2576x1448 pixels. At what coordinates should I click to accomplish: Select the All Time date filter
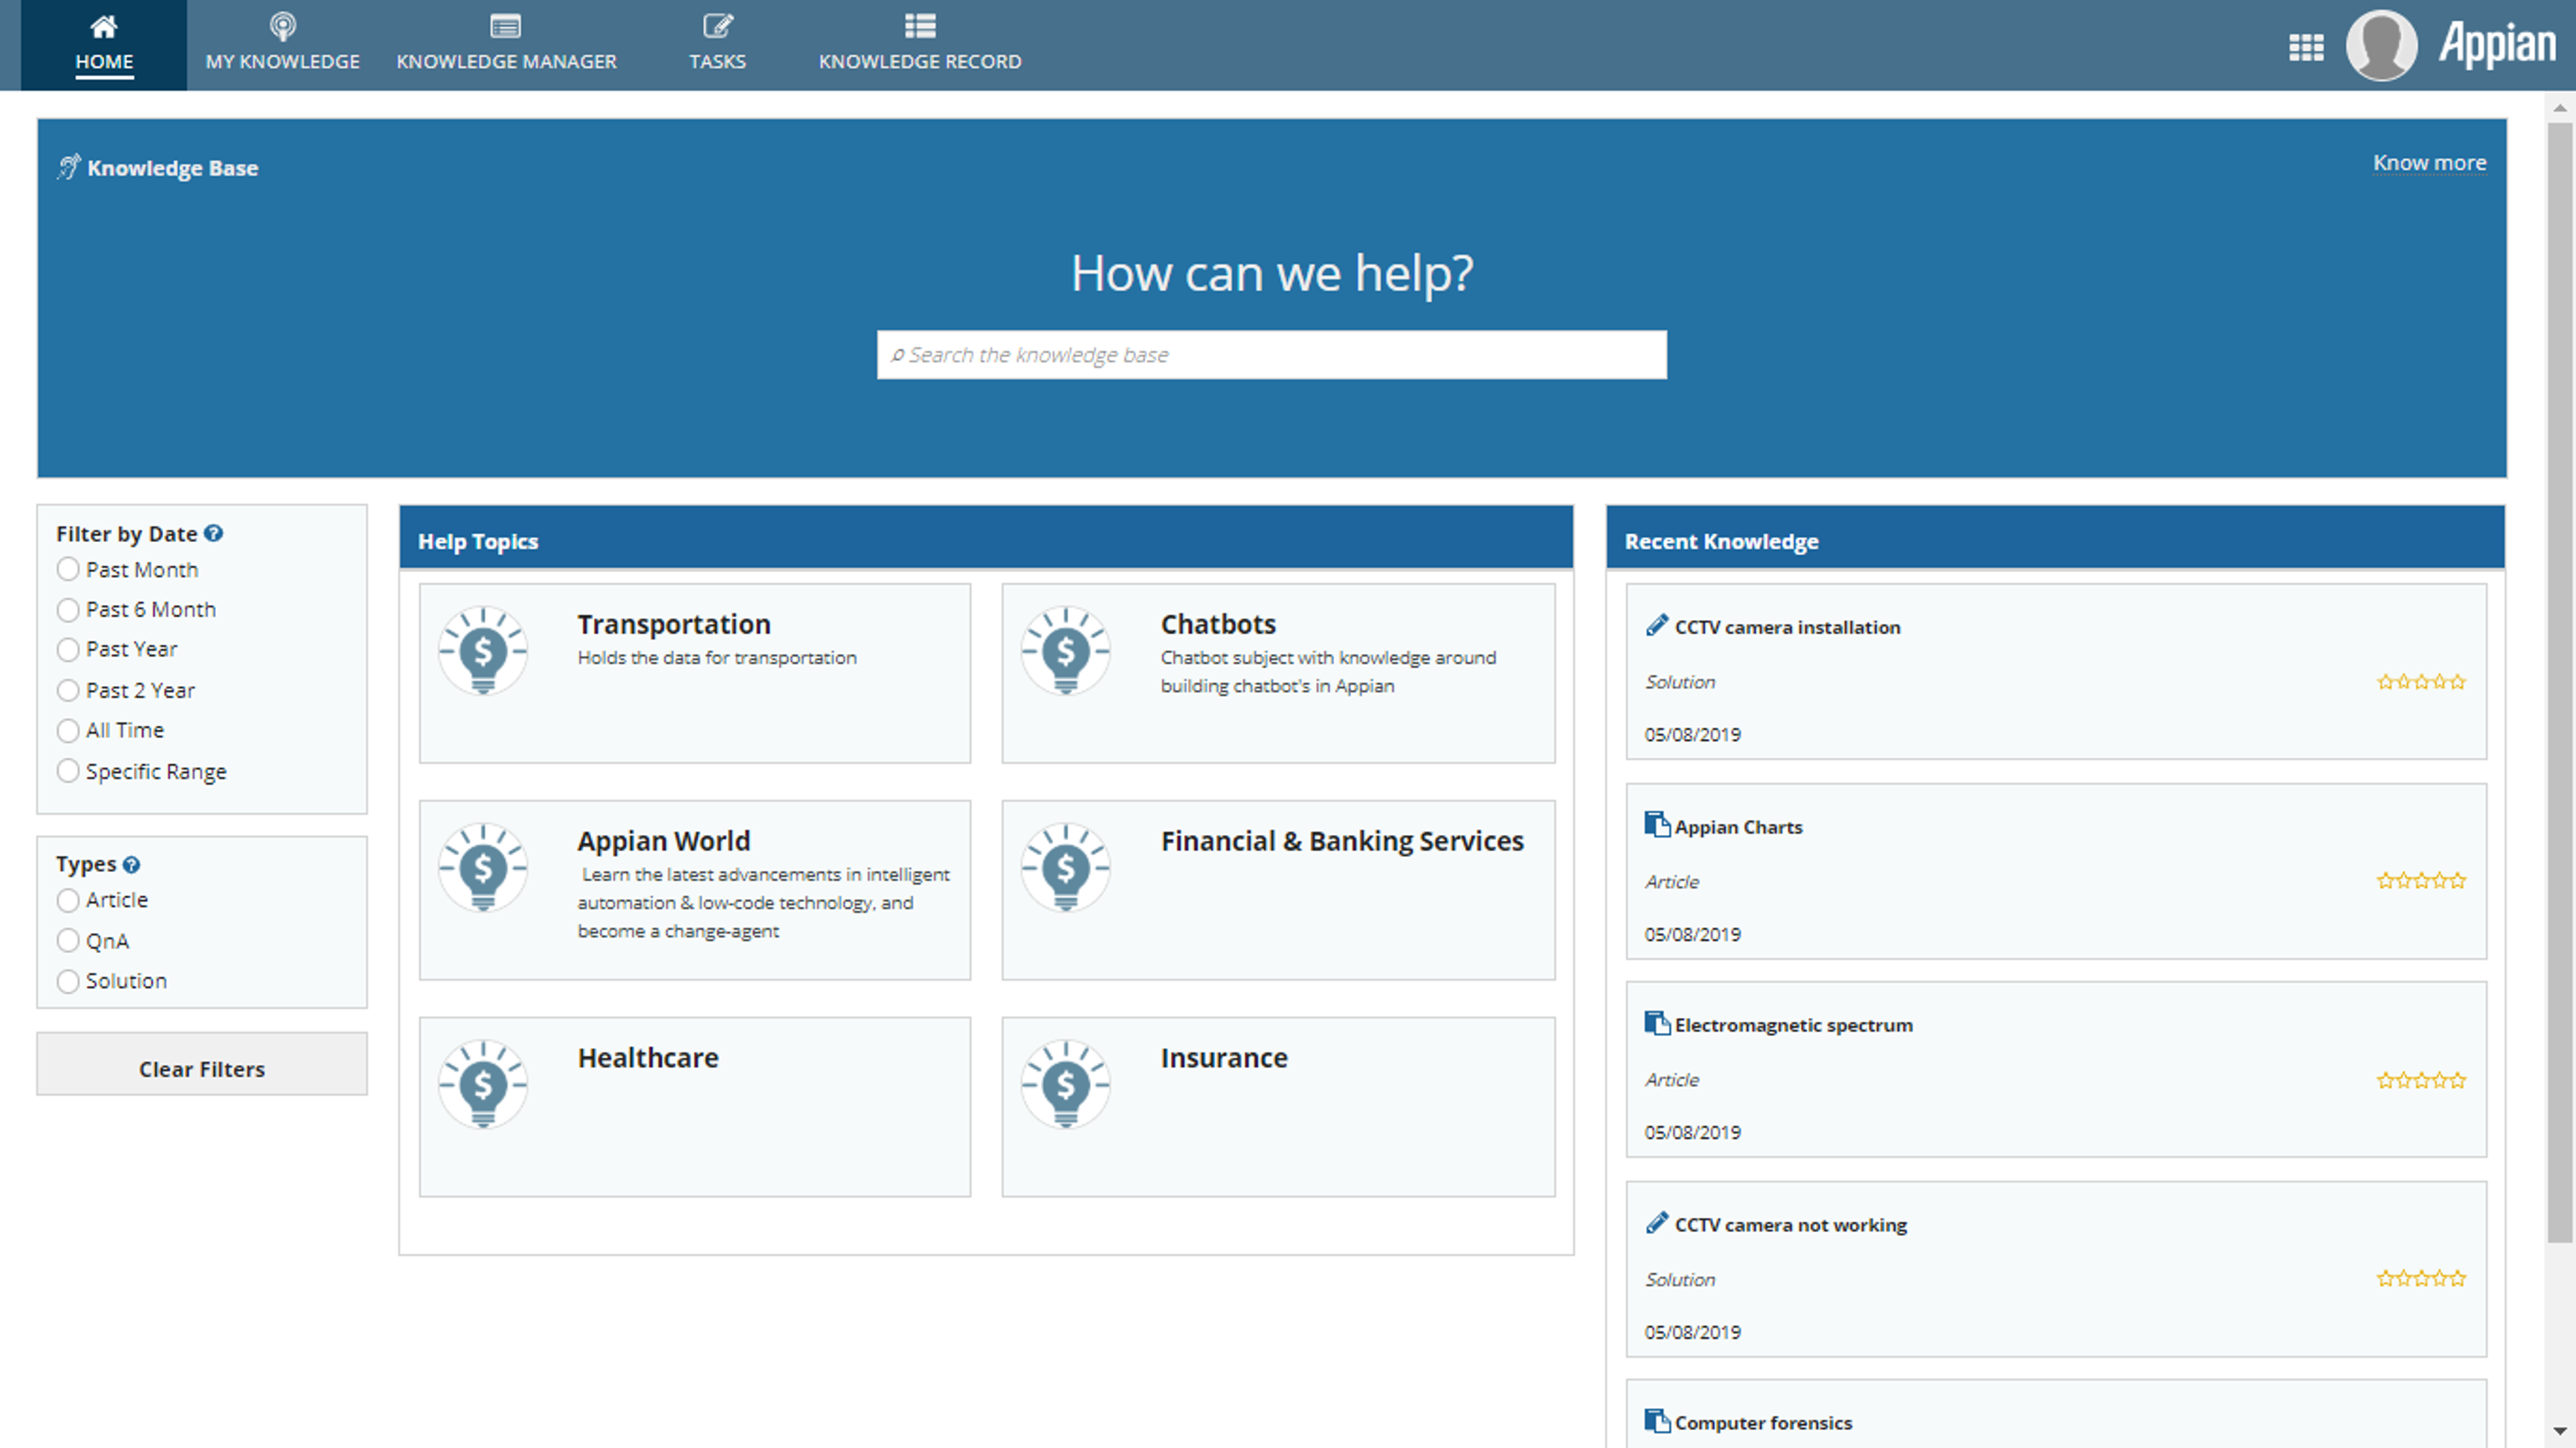(68, 730)
